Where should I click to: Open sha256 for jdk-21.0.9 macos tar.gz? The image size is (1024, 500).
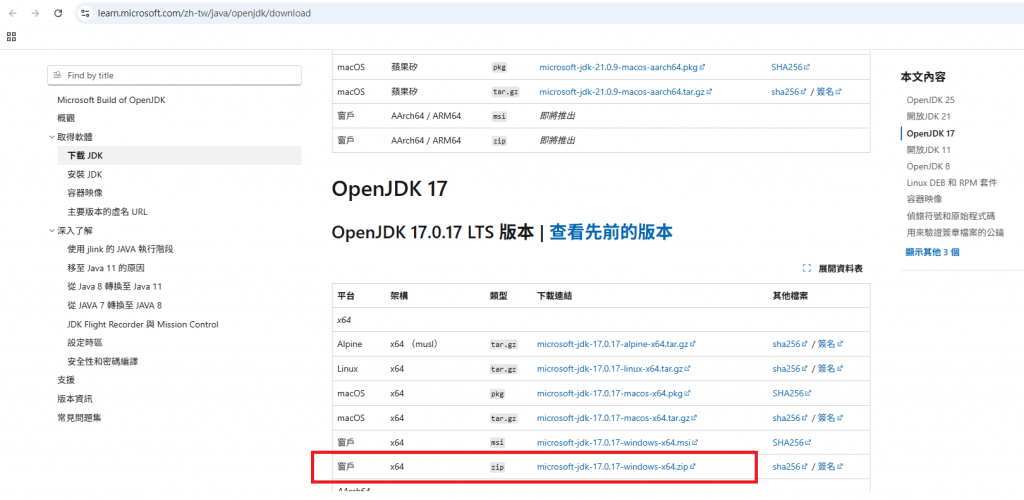788,92
